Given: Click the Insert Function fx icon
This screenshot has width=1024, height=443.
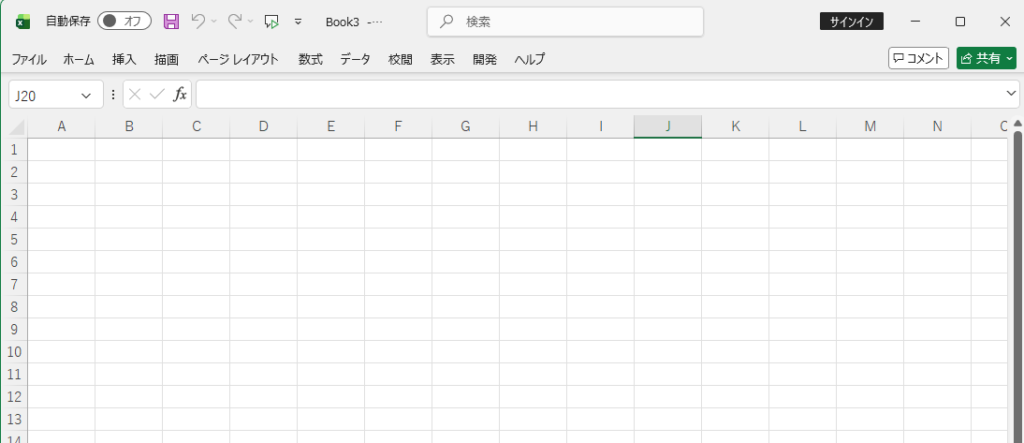Looking at the screenshot, I should point(180,94).
